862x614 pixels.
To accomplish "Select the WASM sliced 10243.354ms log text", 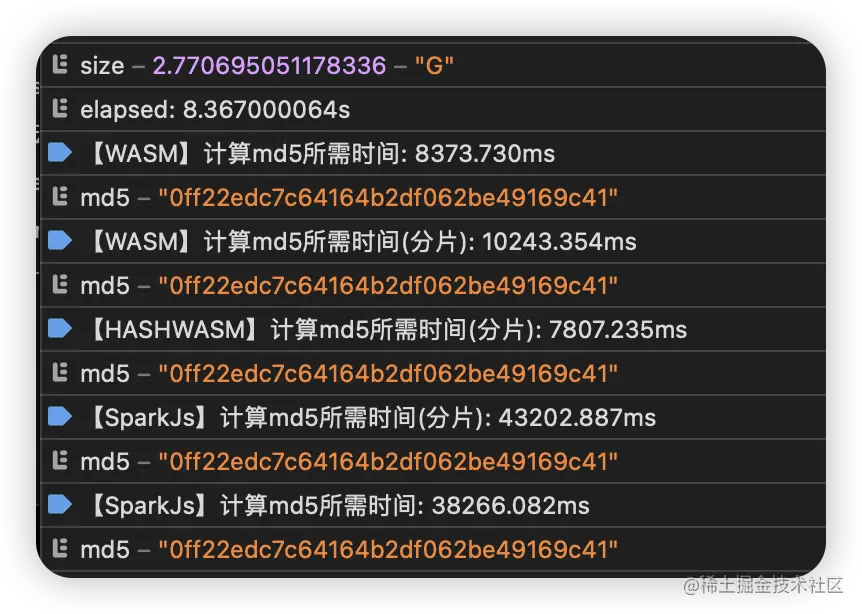I will click(362, 241).
